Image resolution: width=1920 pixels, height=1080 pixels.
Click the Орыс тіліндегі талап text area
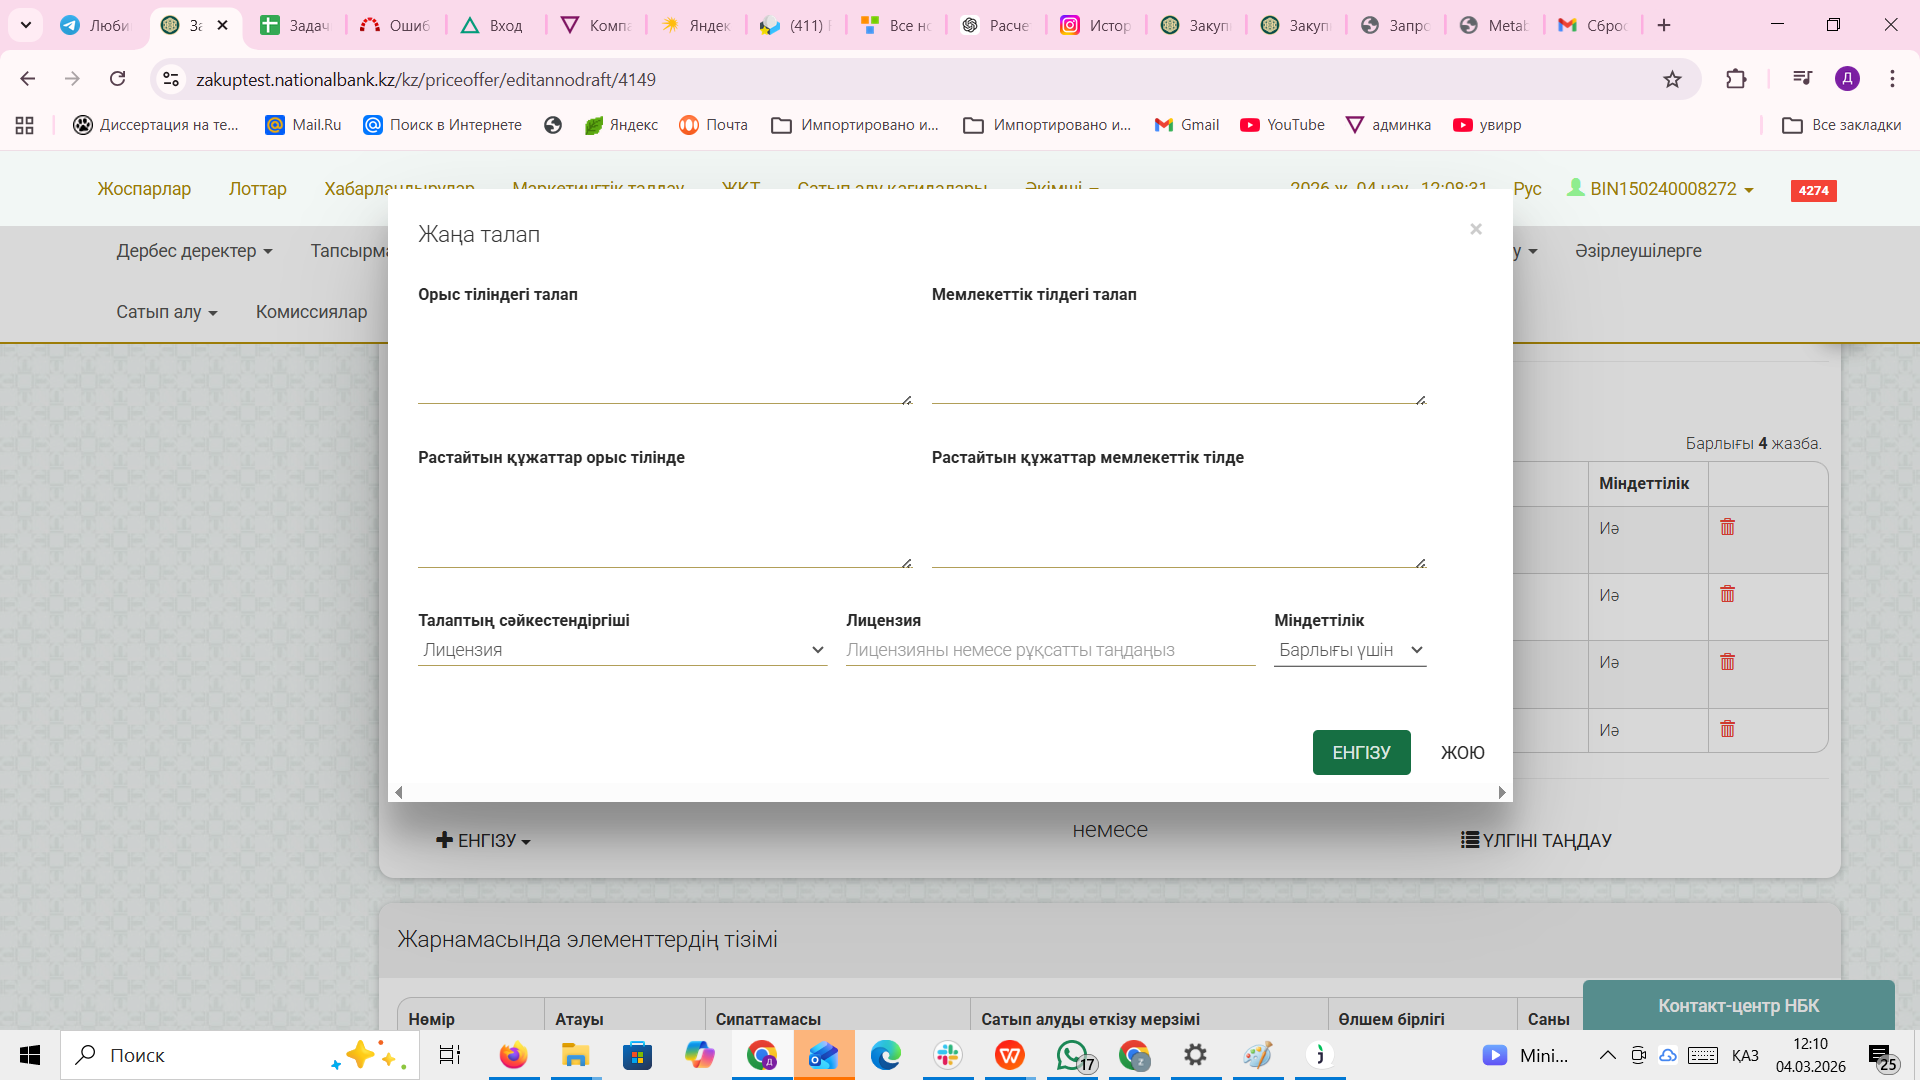tap(664, 360)
